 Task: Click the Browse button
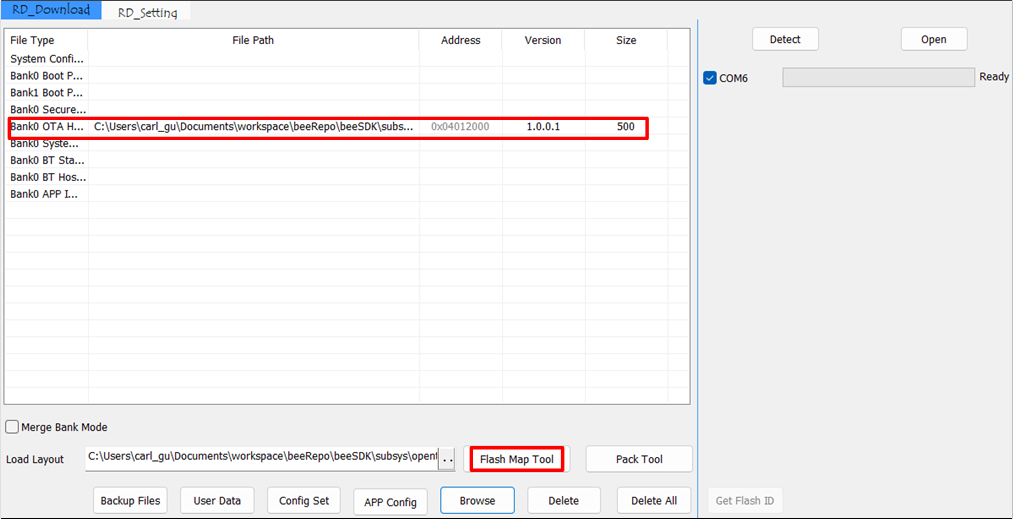[477, 500]
